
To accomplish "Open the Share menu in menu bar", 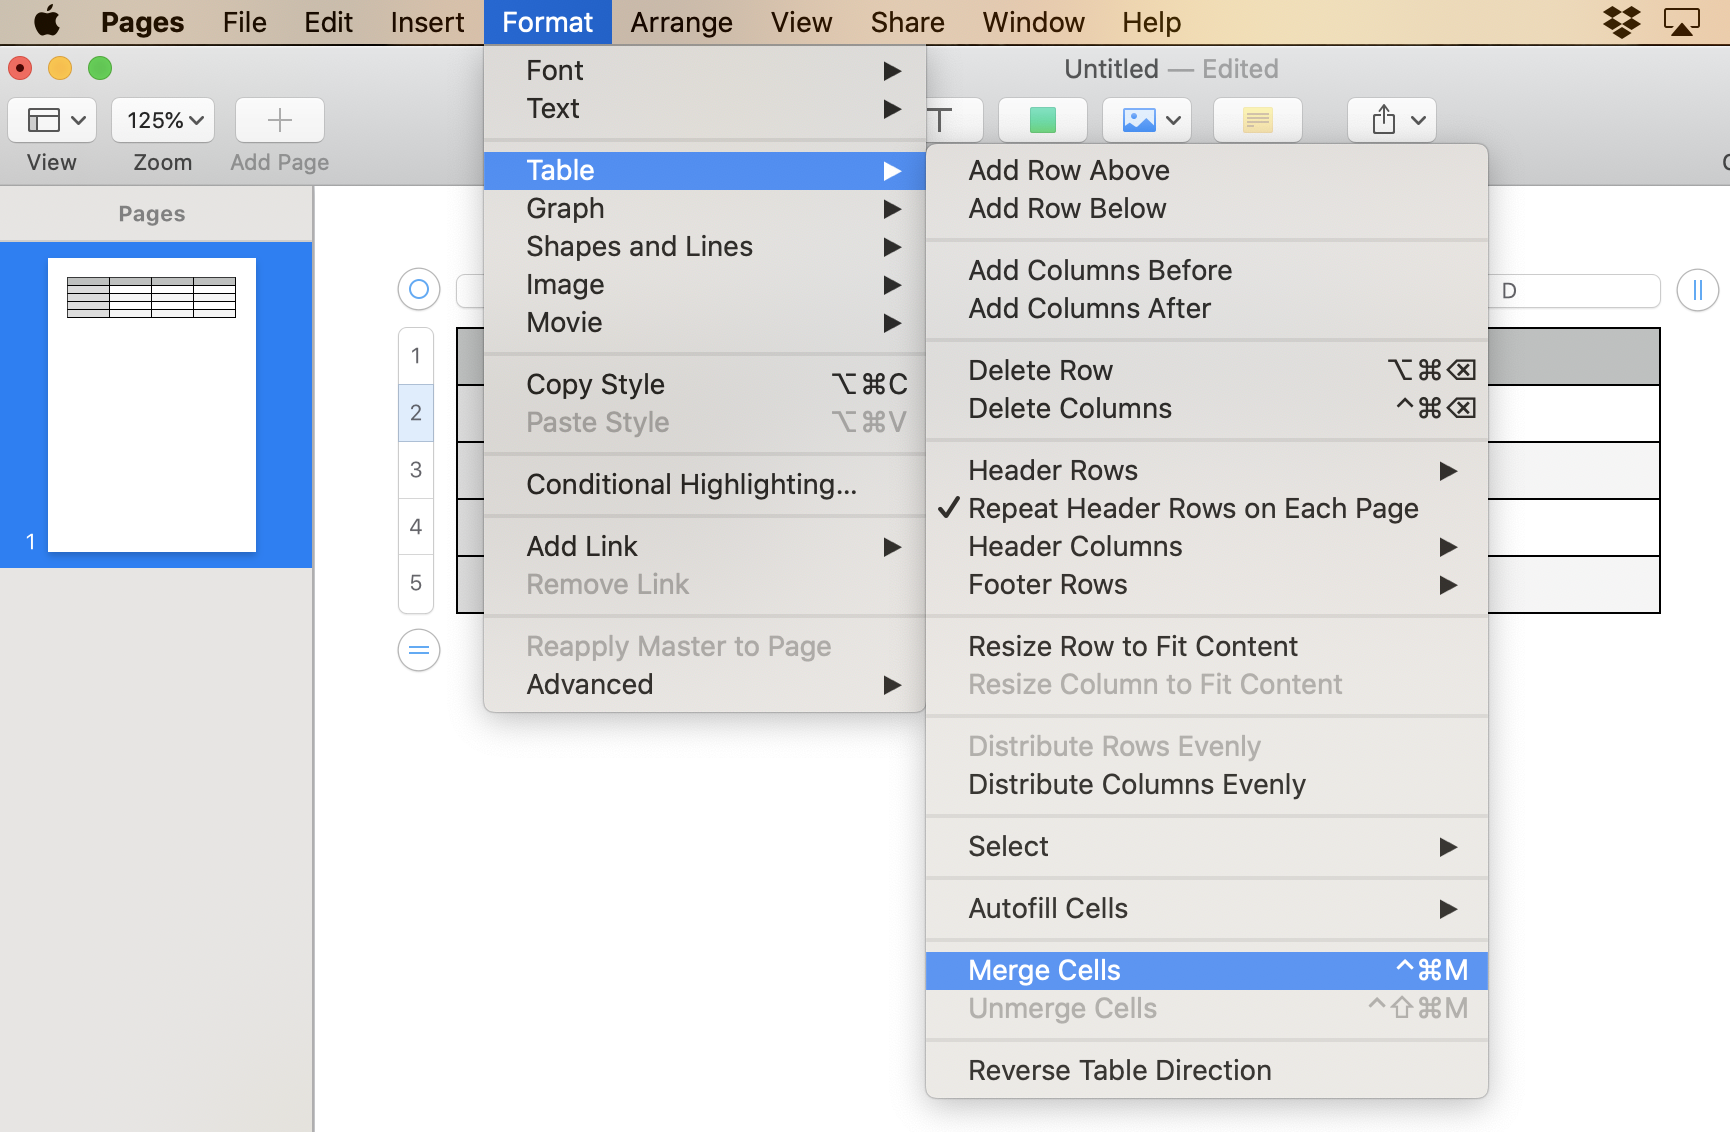I will click(x=907, y=22).
